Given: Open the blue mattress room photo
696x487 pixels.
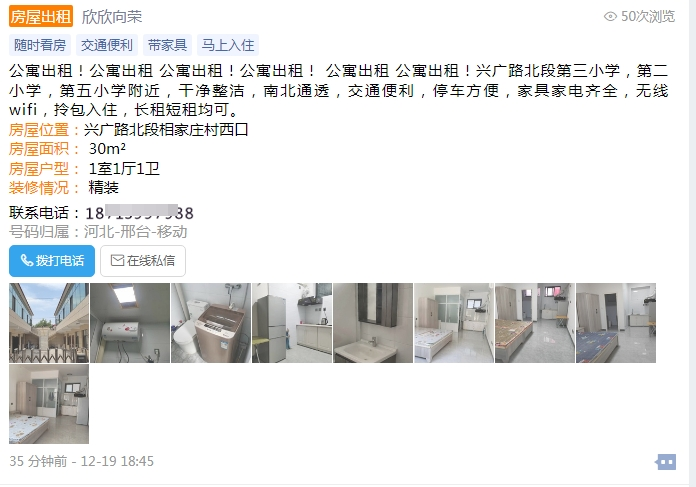Looking at the screenshot, I should [616, 323].
